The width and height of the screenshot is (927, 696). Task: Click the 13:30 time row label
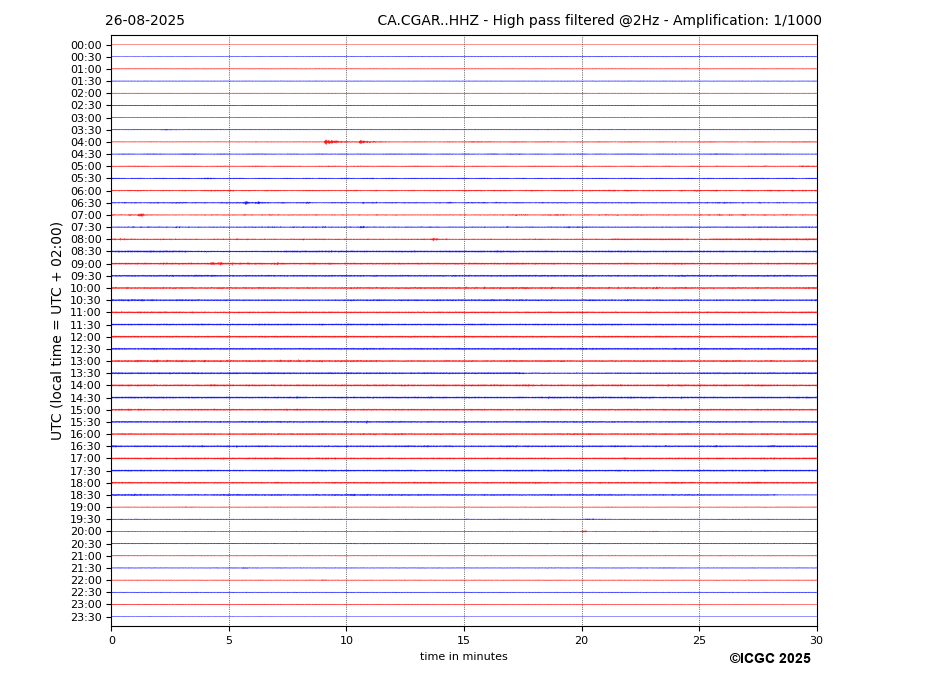[x=86, y=374]
